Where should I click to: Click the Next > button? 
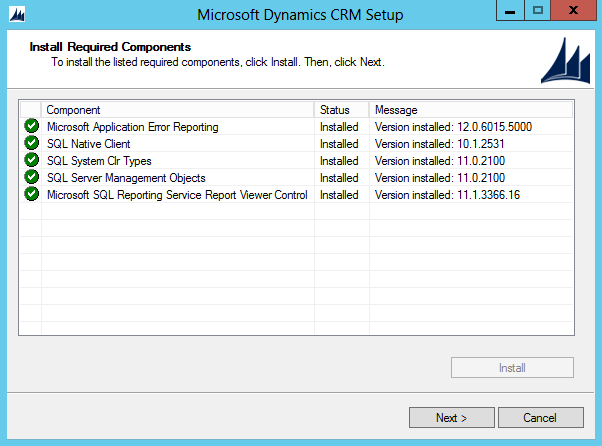(x=452, y=418)
